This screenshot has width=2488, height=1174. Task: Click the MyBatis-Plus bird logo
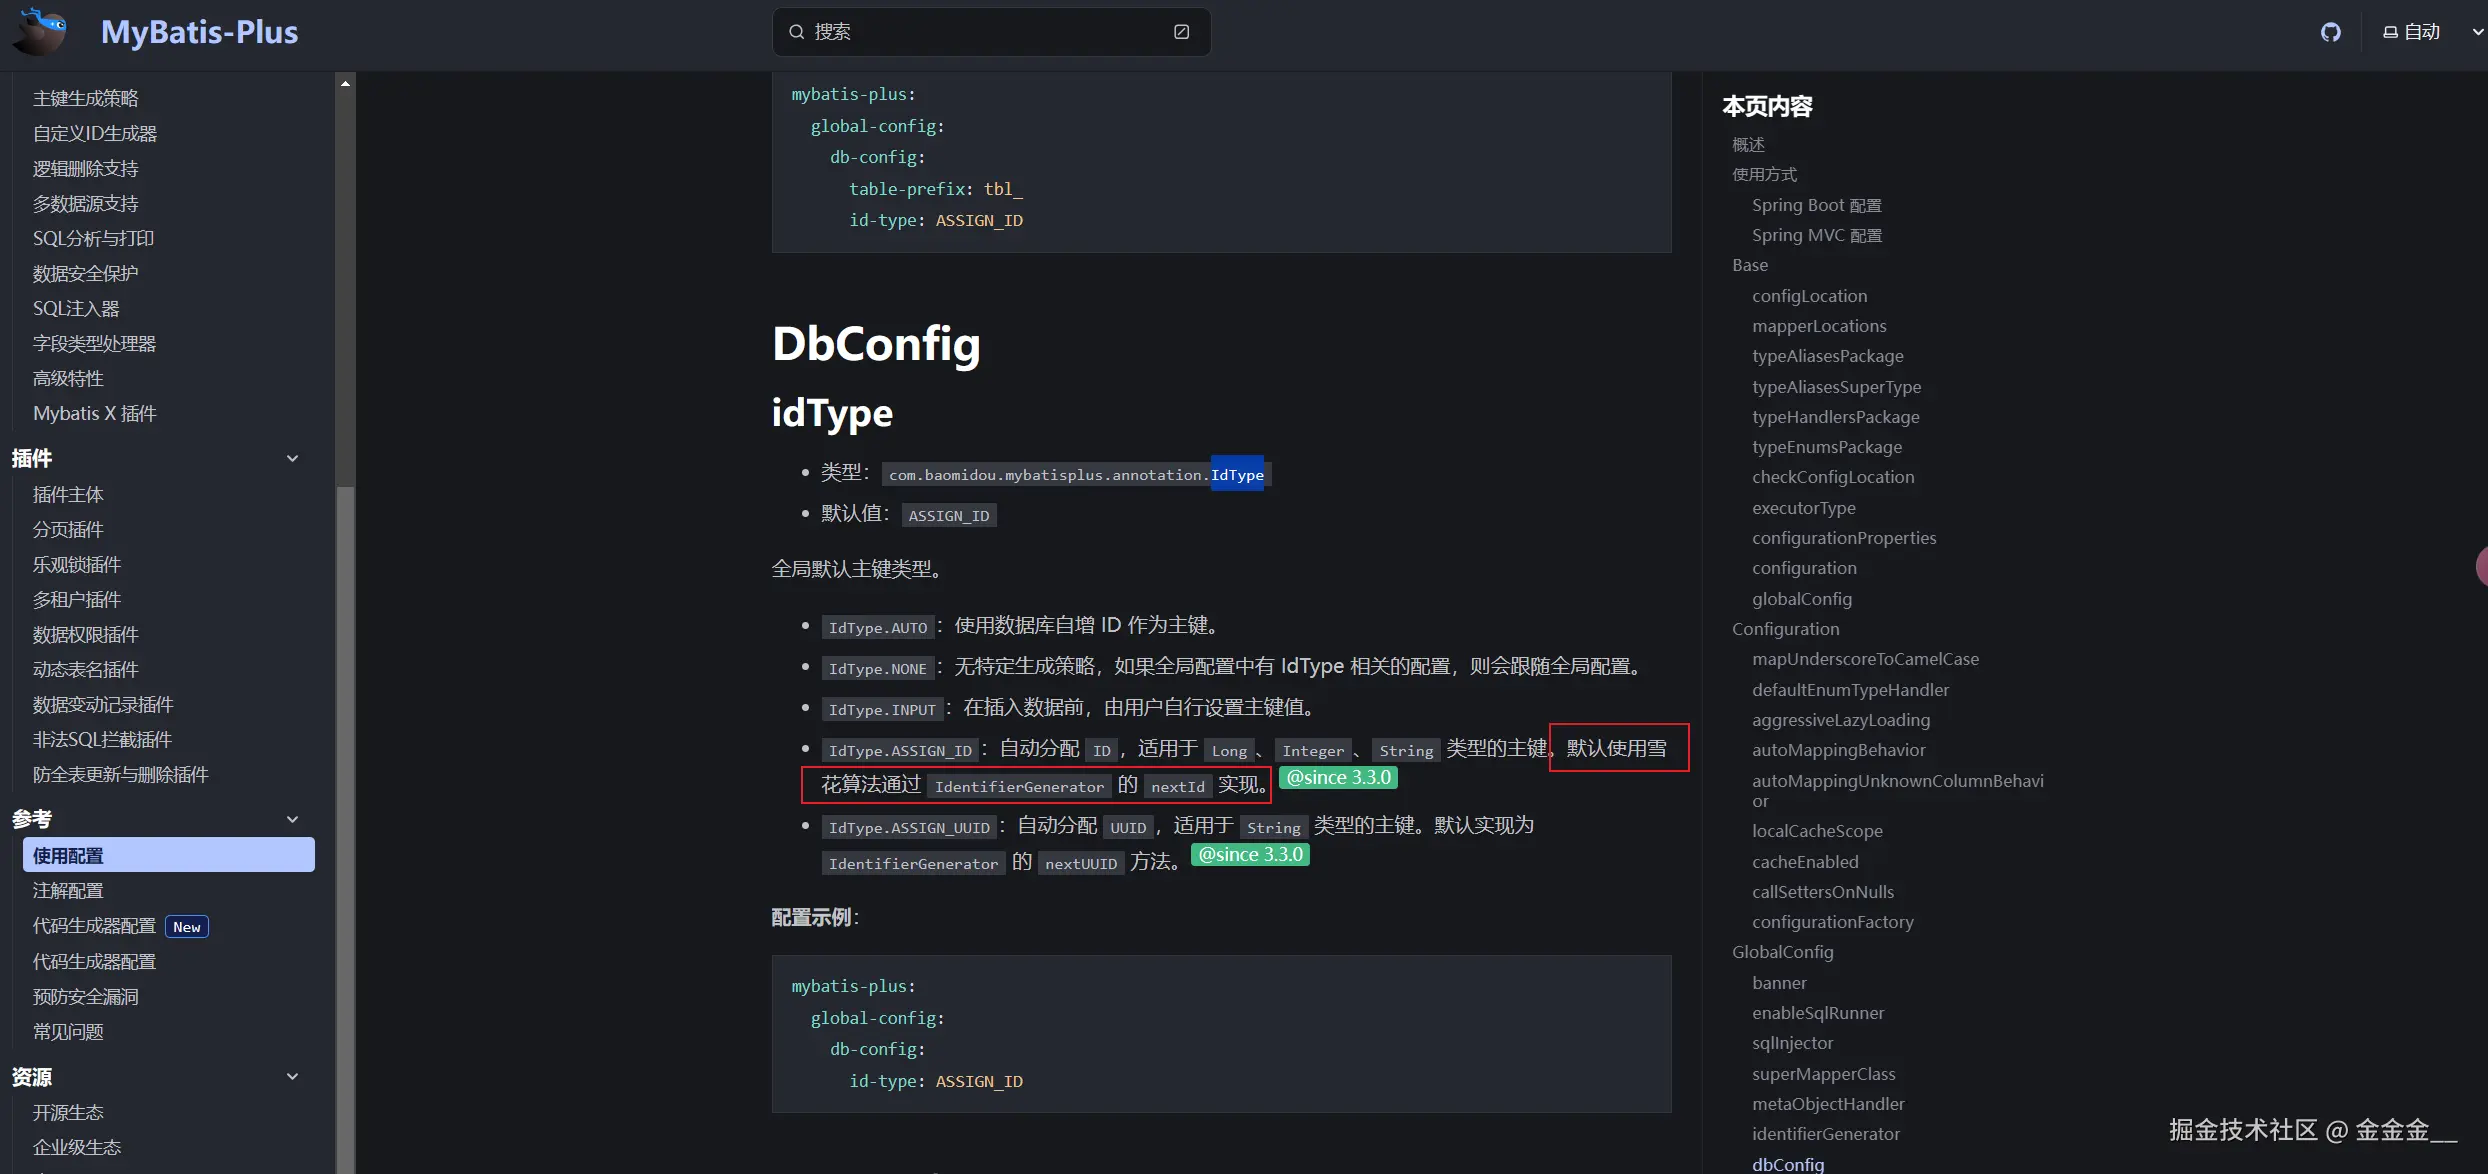coord(40,30)
